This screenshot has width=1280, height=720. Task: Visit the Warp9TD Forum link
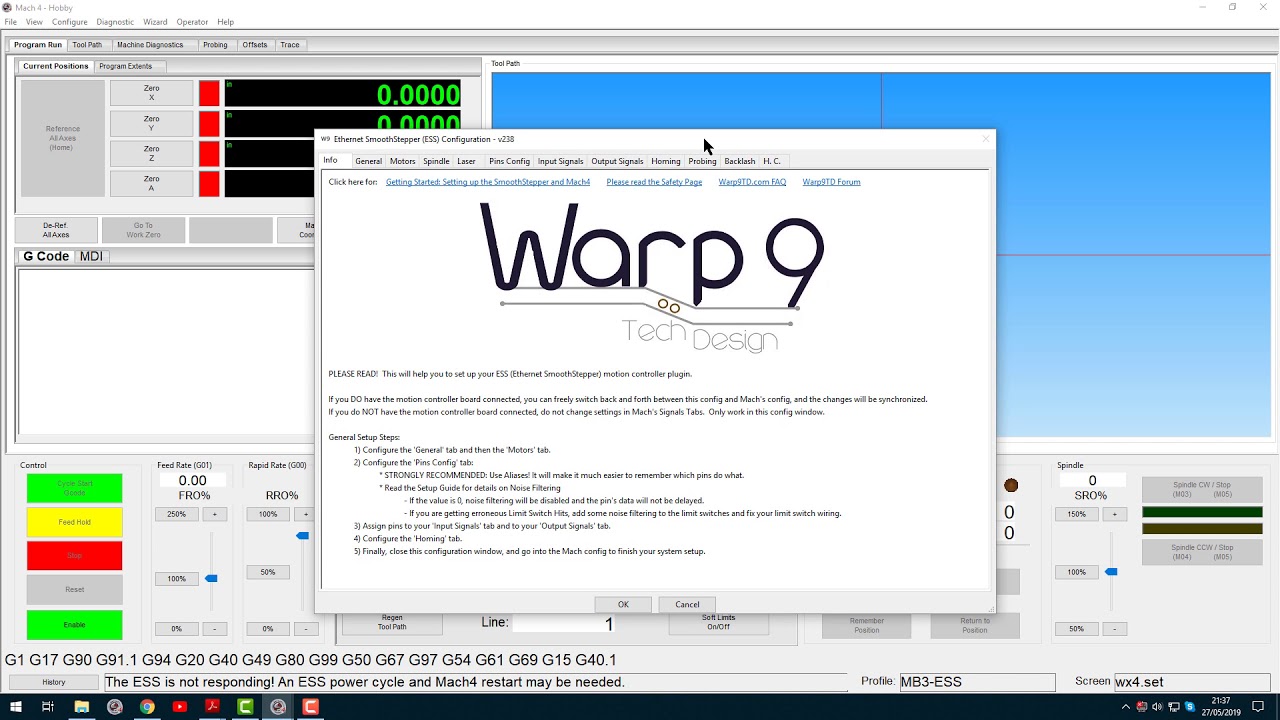tap(831, 182)
